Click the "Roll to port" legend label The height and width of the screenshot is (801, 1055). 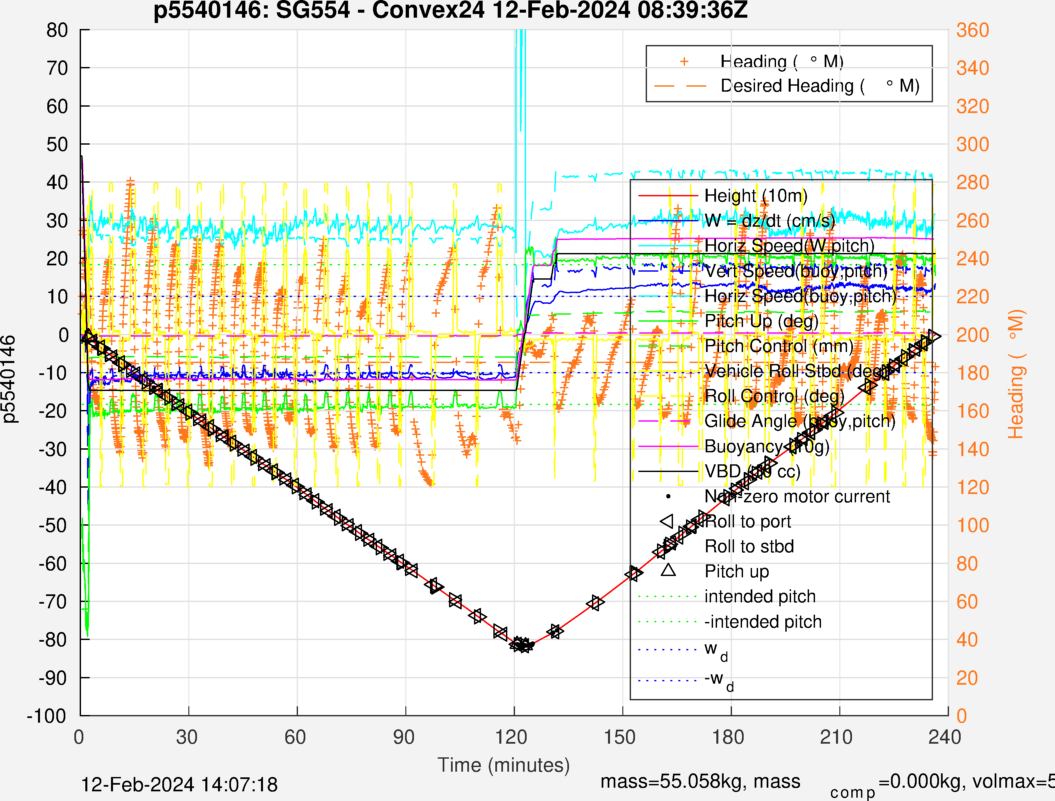(748, 522)
